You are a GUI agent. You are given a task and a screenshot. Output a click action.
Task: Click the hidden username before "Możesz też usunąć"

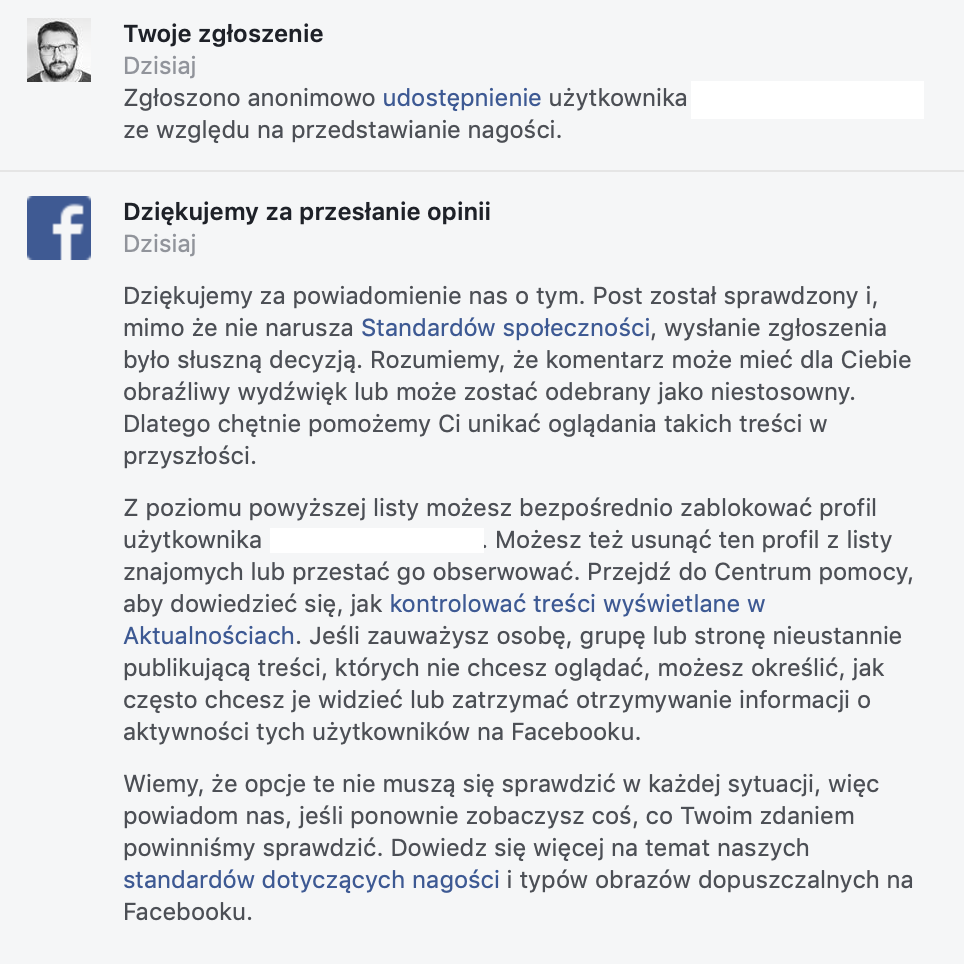(x=376, y=540)
